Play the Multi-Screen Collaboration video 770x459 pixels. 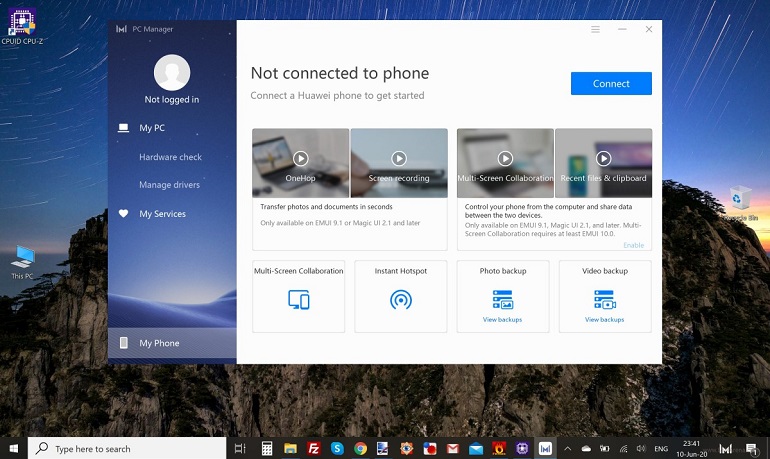point(505,158)
